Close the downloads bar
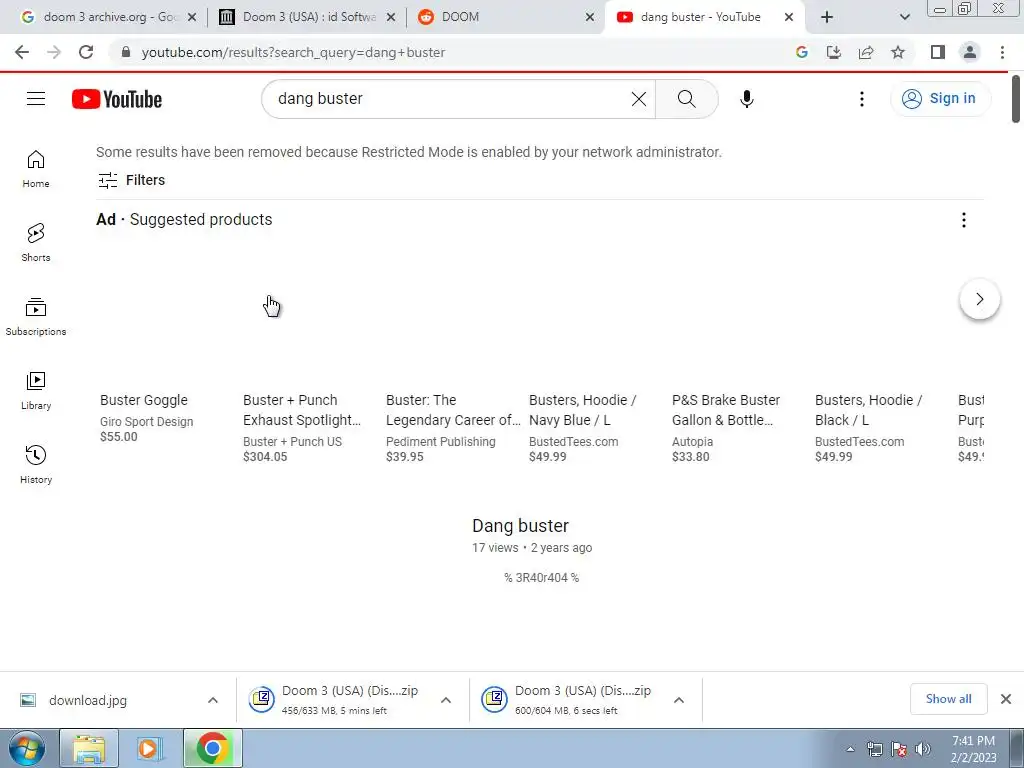1024x768 pixels. (1006, 699)
